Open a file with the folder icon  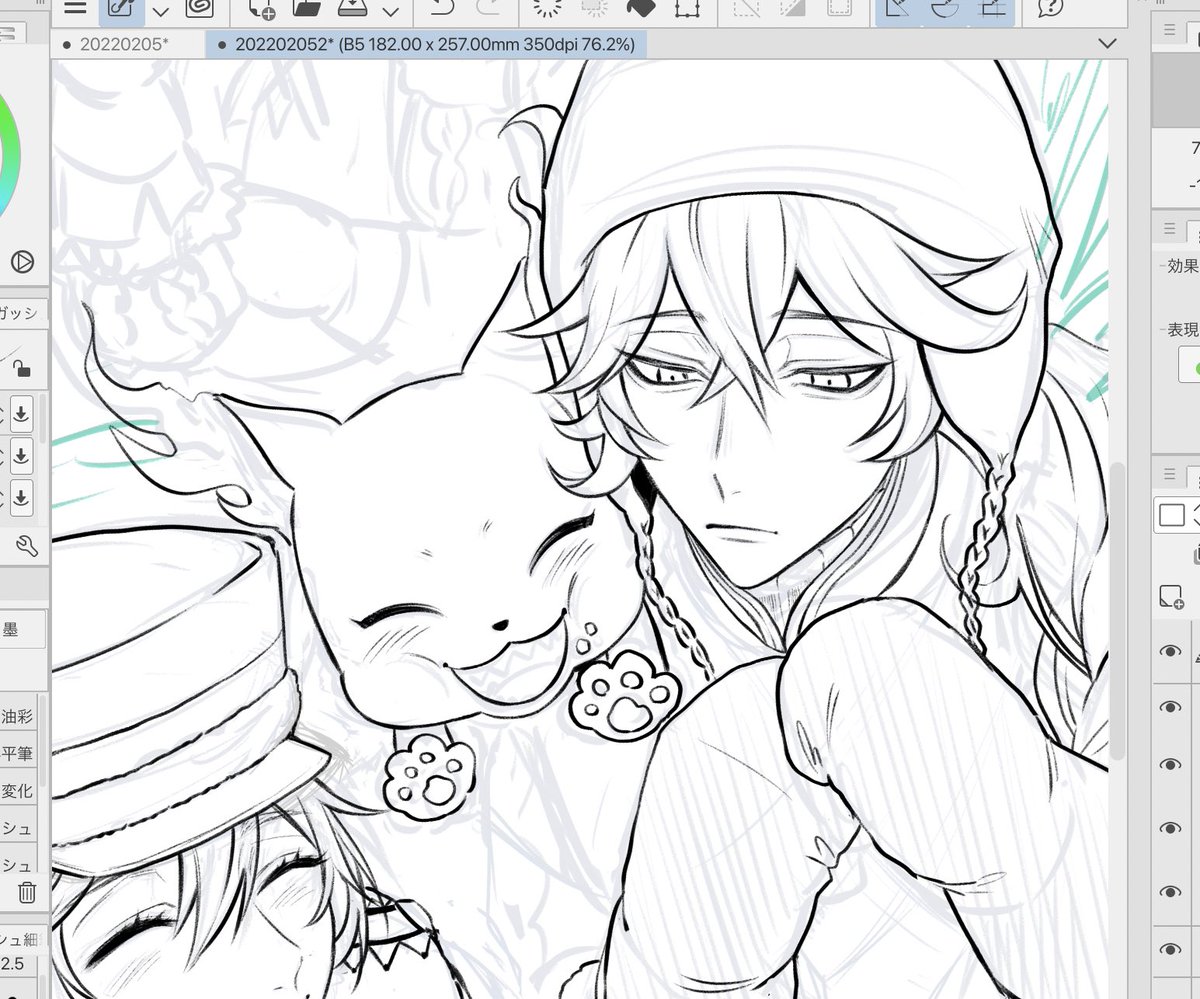(x=307, y=9)
